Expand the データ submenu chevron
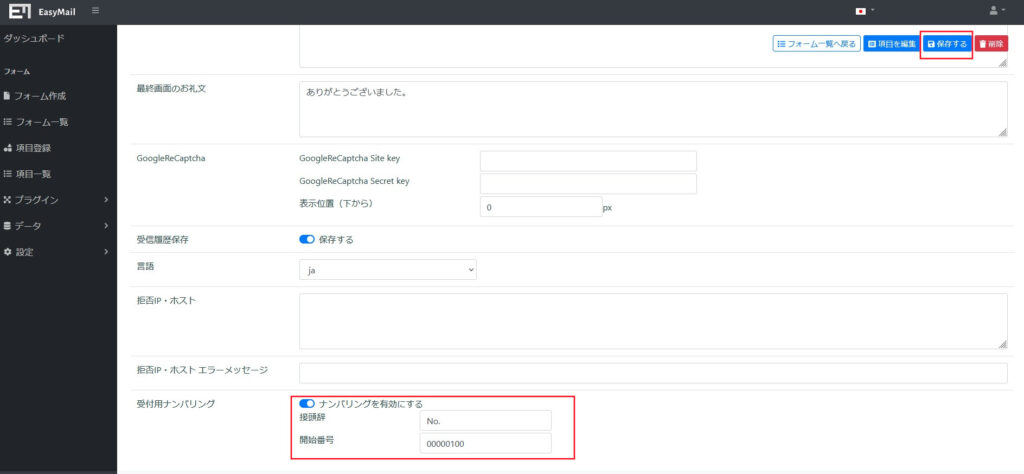The width and height of the screenshot is (1024, 474). click(x=106, y=226)
